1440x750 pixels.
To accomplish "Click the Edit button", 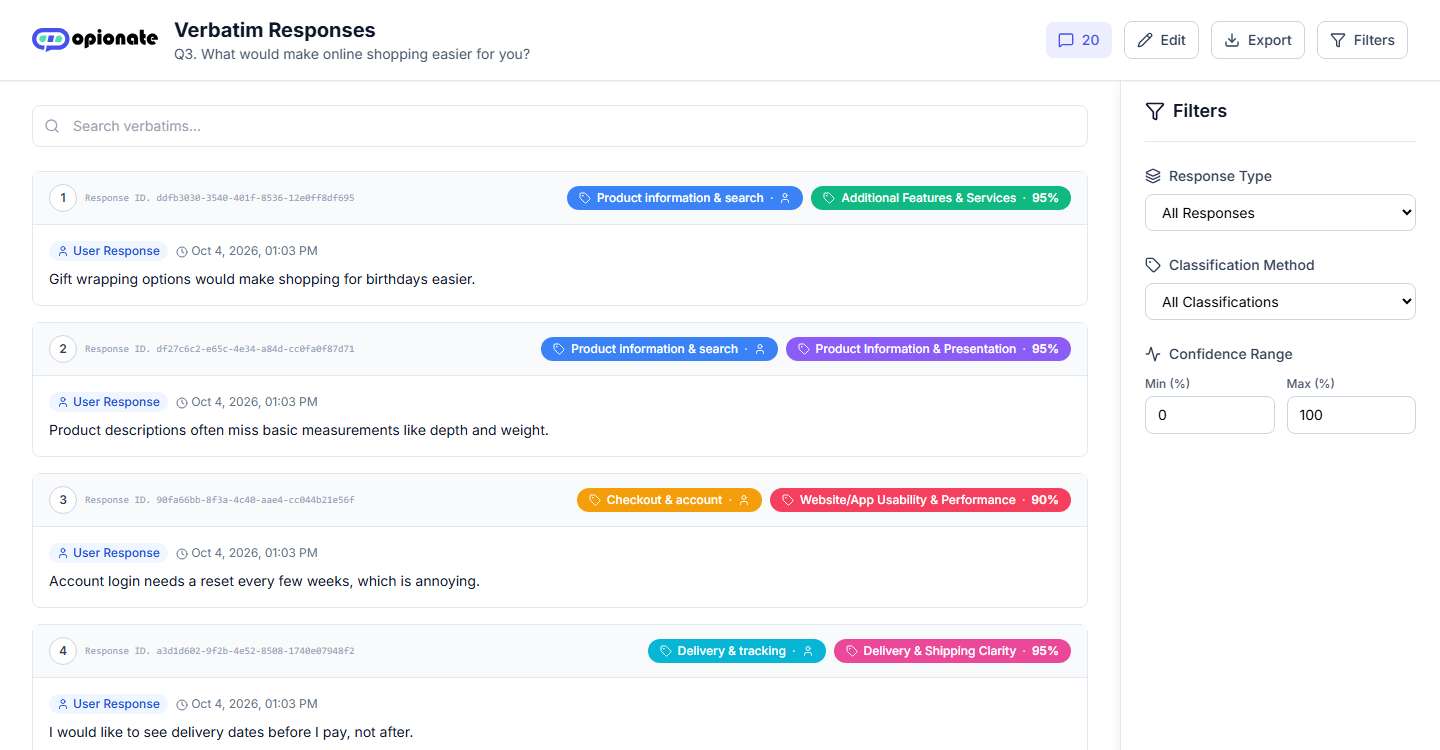I will pos(1161,40).
